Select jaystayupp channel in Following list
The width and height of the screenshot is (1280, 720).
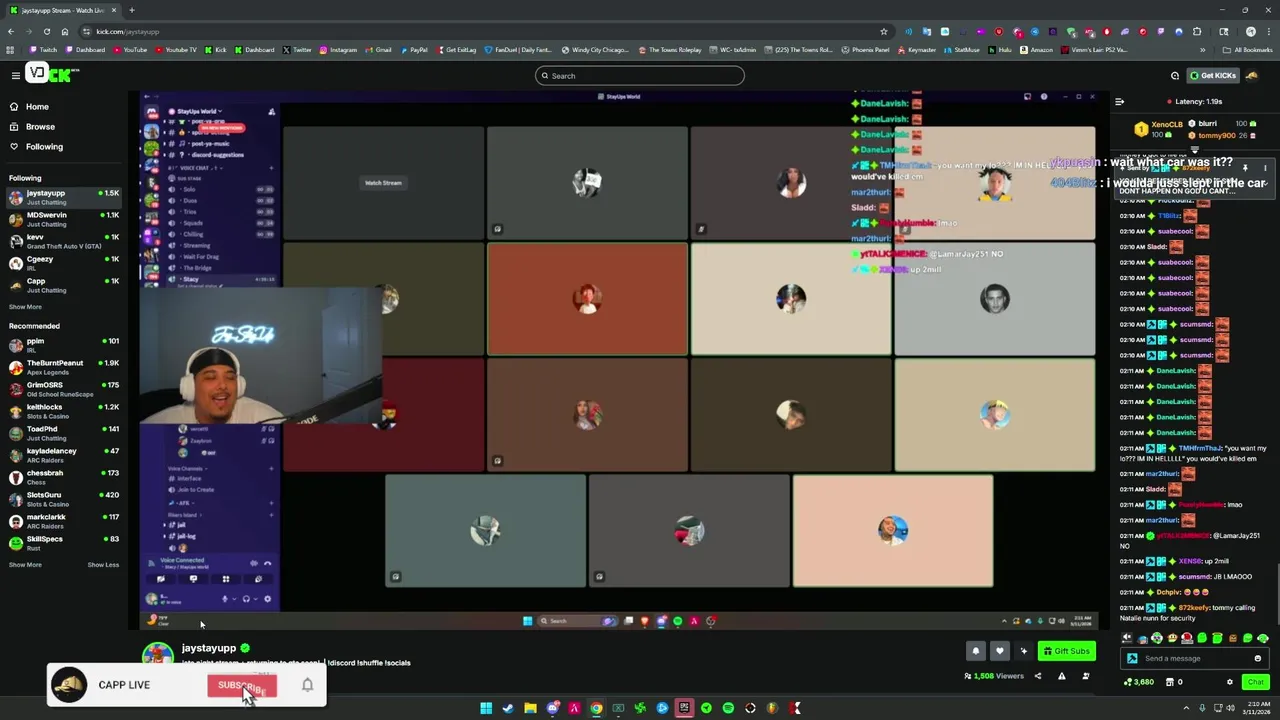click(x=63, y=198)
